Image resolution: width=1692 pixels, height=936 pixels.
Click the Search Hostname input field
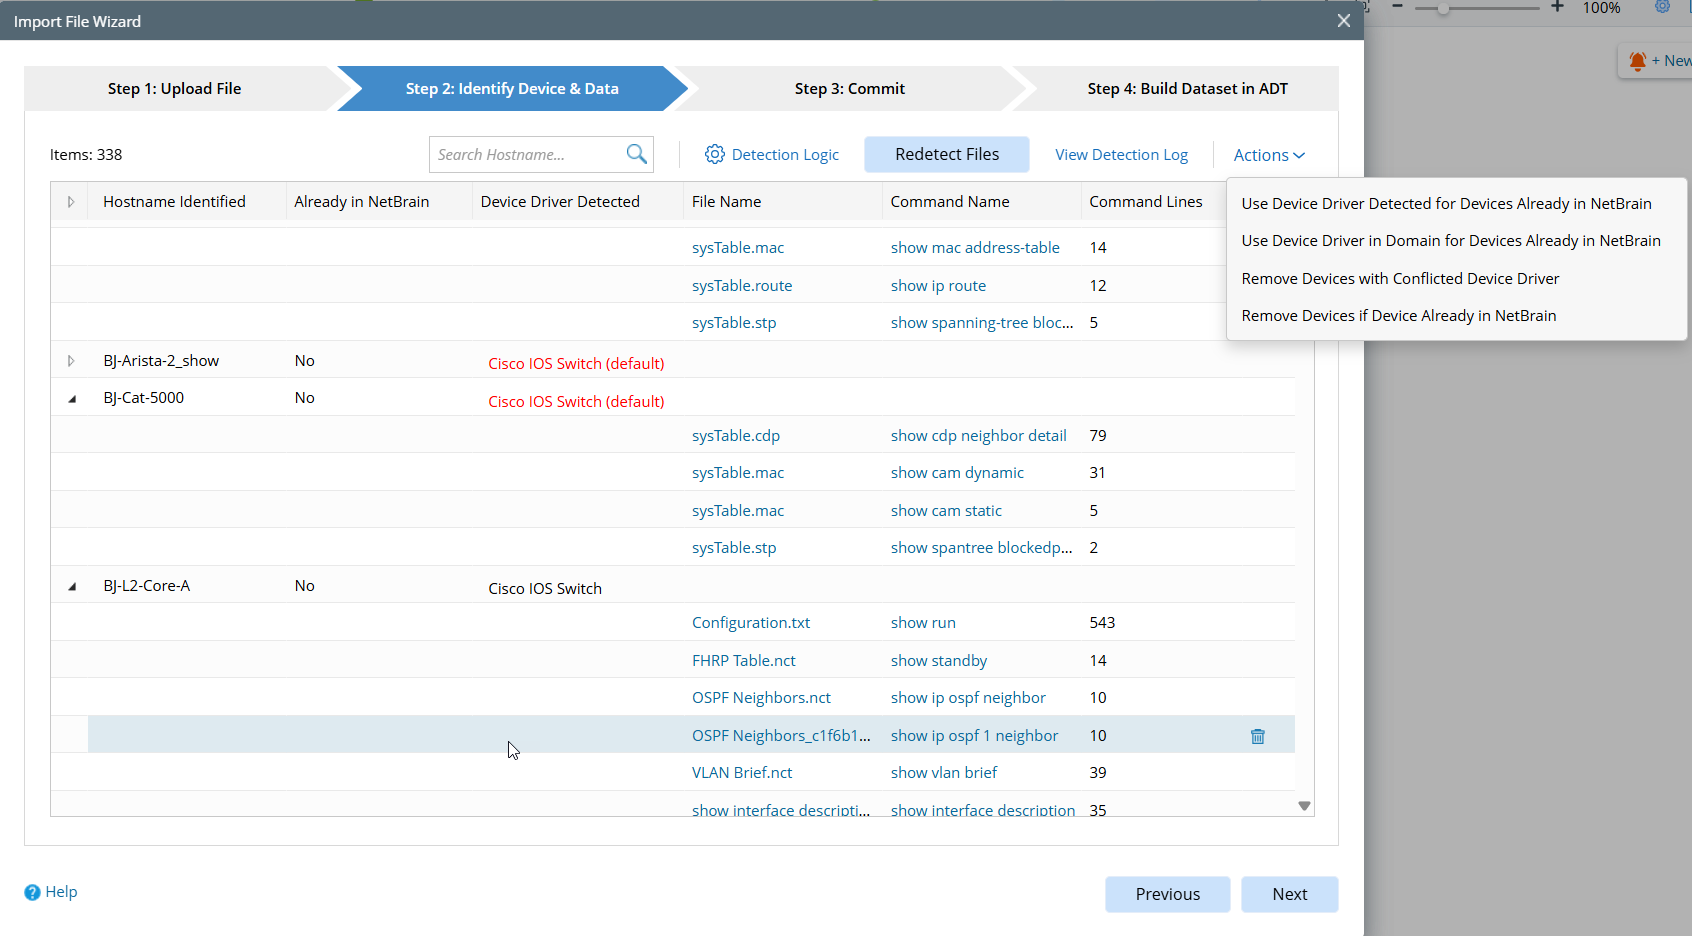525,155
